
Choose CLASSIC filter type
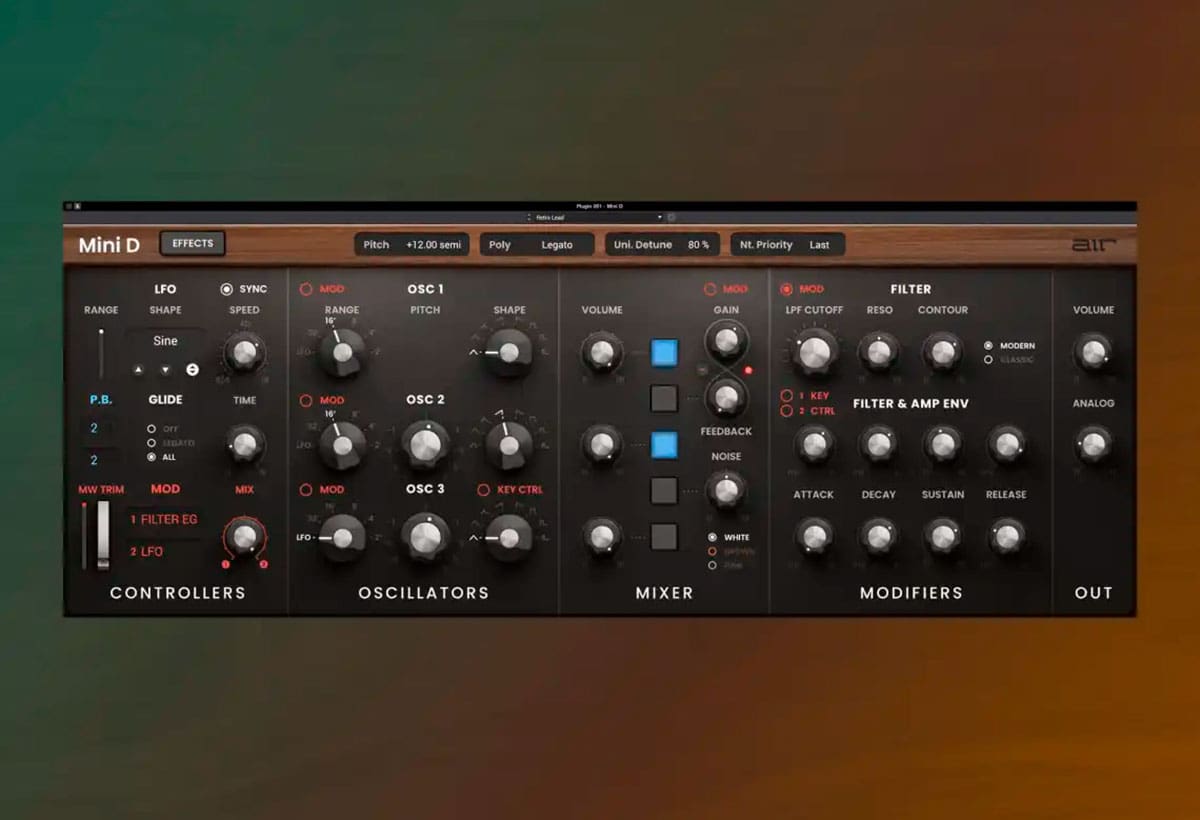point(988,359)
